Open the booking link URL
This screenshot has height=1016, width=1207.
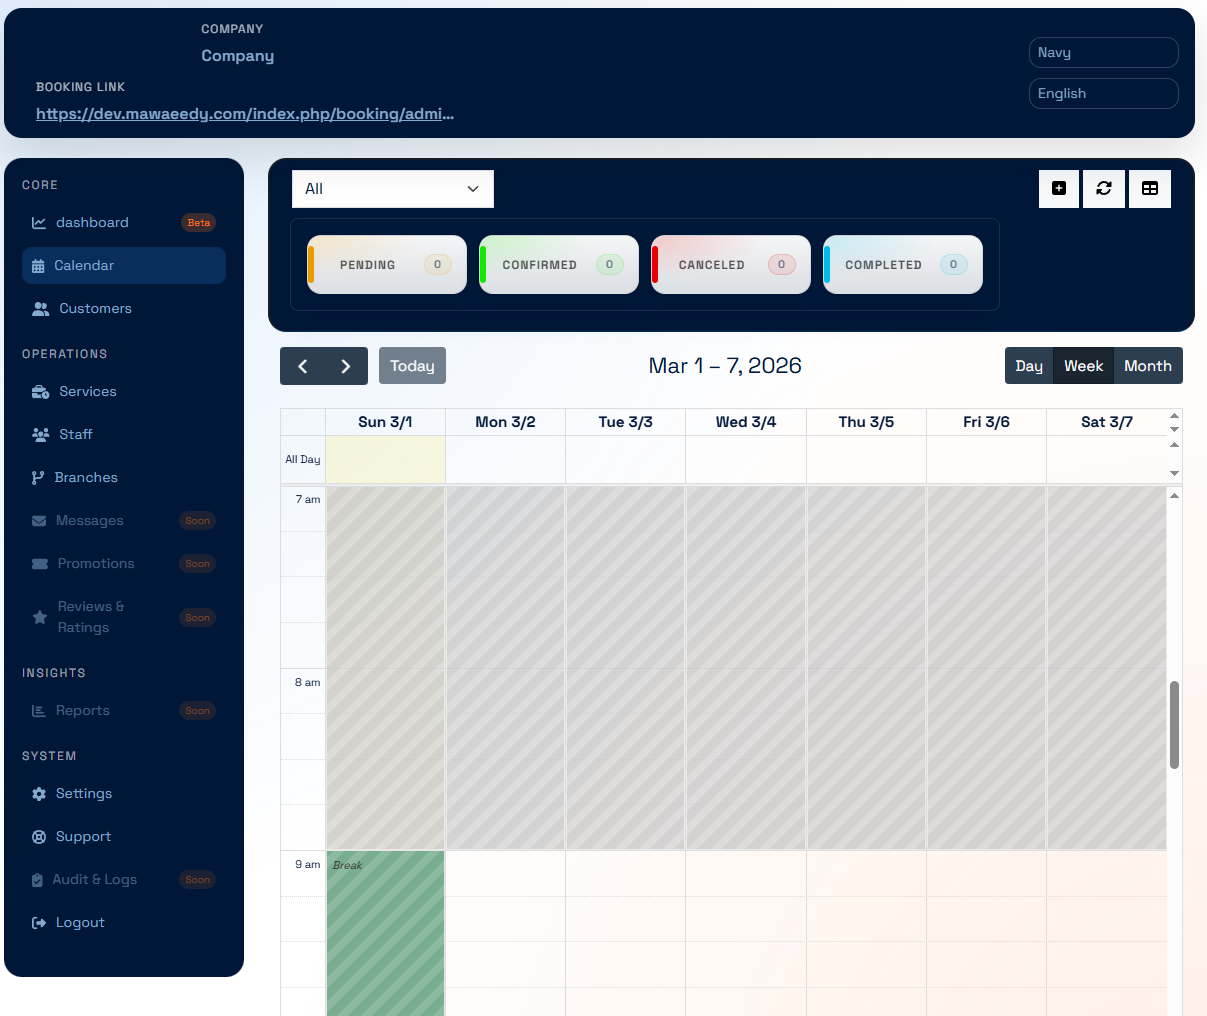point(245,114)
